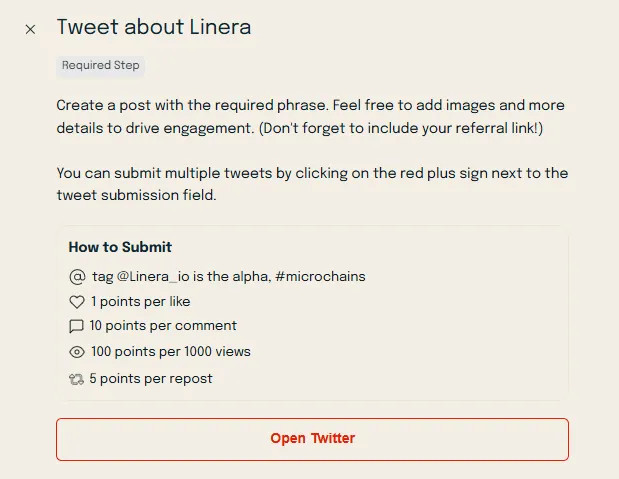Click the comment speech bubble icon

(x=76, y=326)
